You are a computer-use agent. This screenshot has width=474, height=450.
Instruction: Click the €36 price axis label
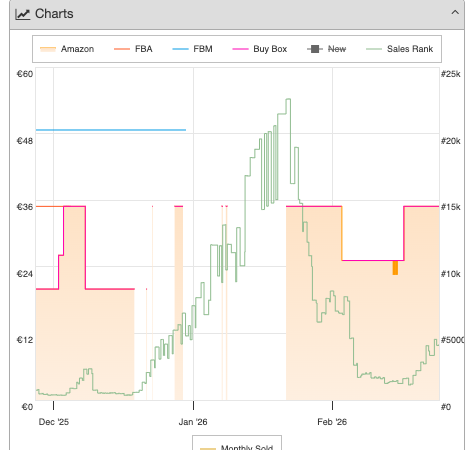[x=25, y=207]
